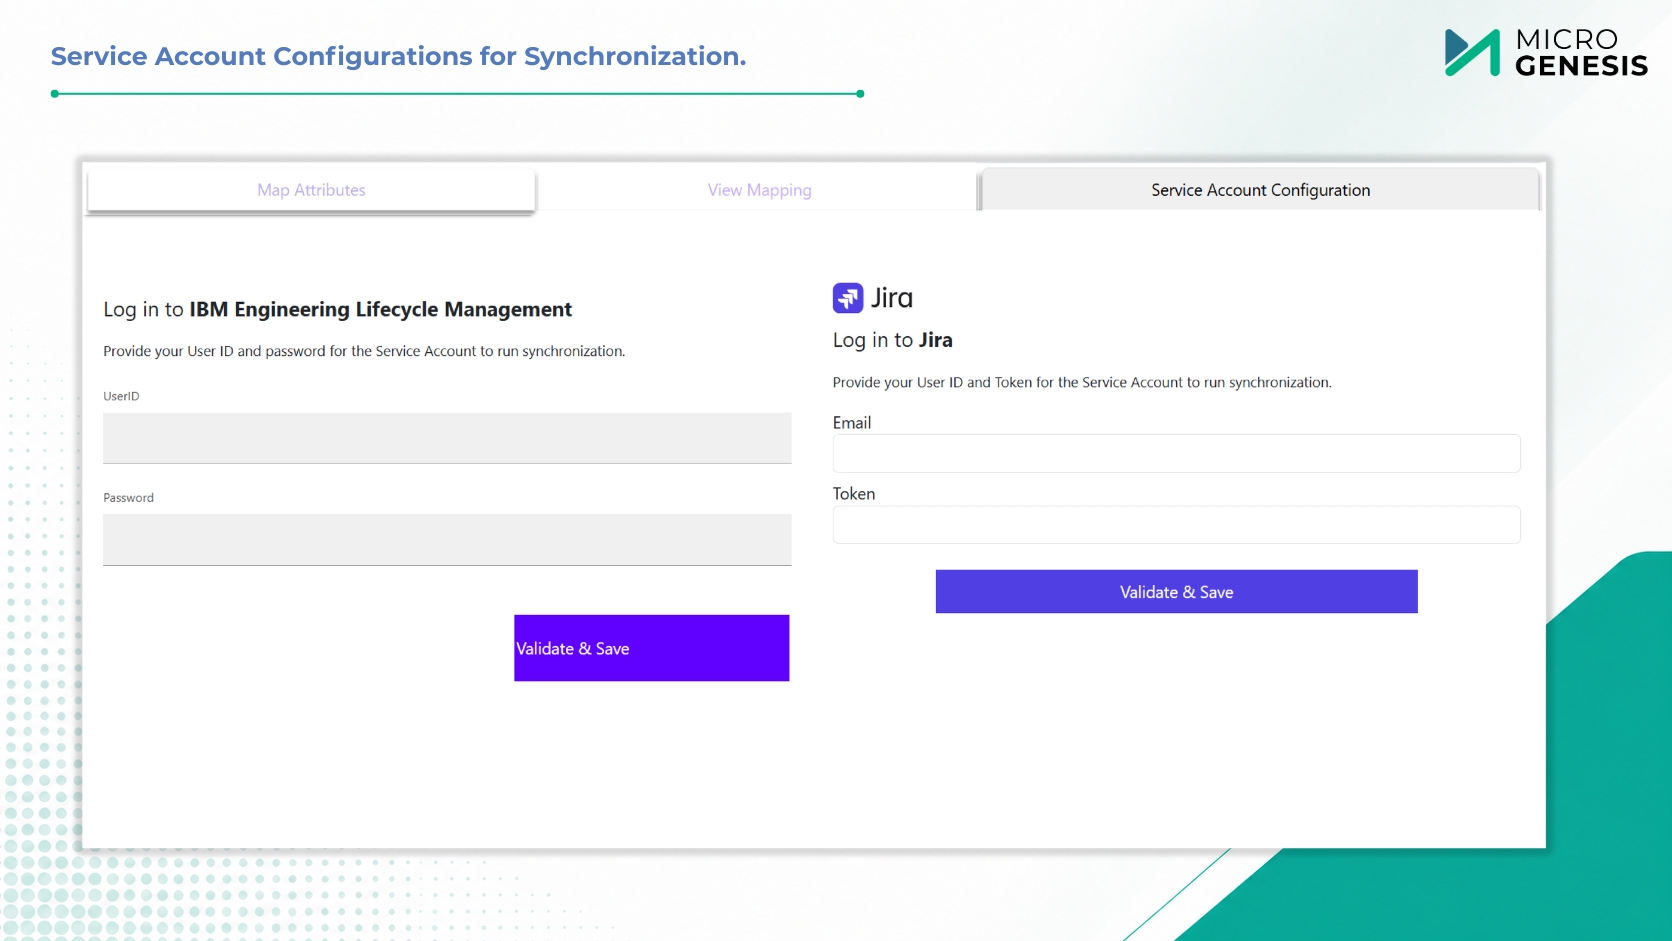Click the IBM UserID input field
Screen dimensions: 1672x941
[447, 438]
